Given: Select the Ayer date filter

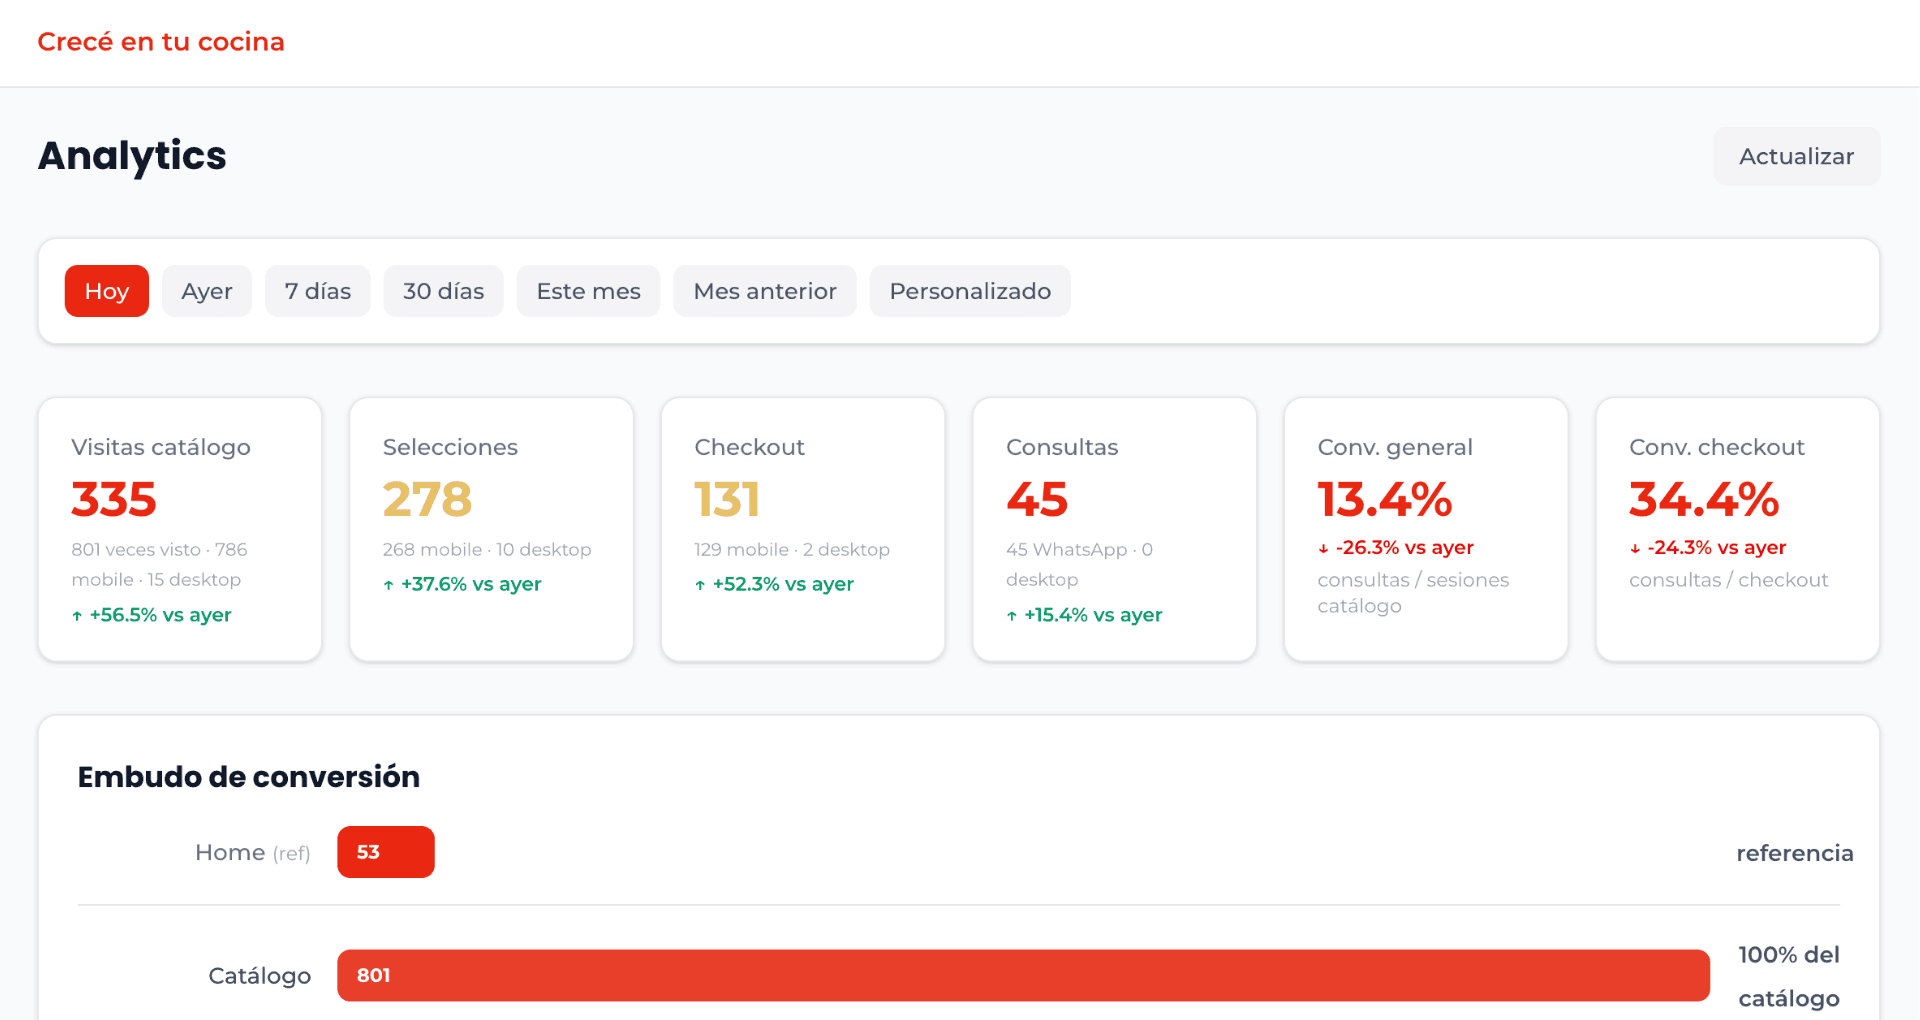Looking at the screenshot, I should point(207,291).
